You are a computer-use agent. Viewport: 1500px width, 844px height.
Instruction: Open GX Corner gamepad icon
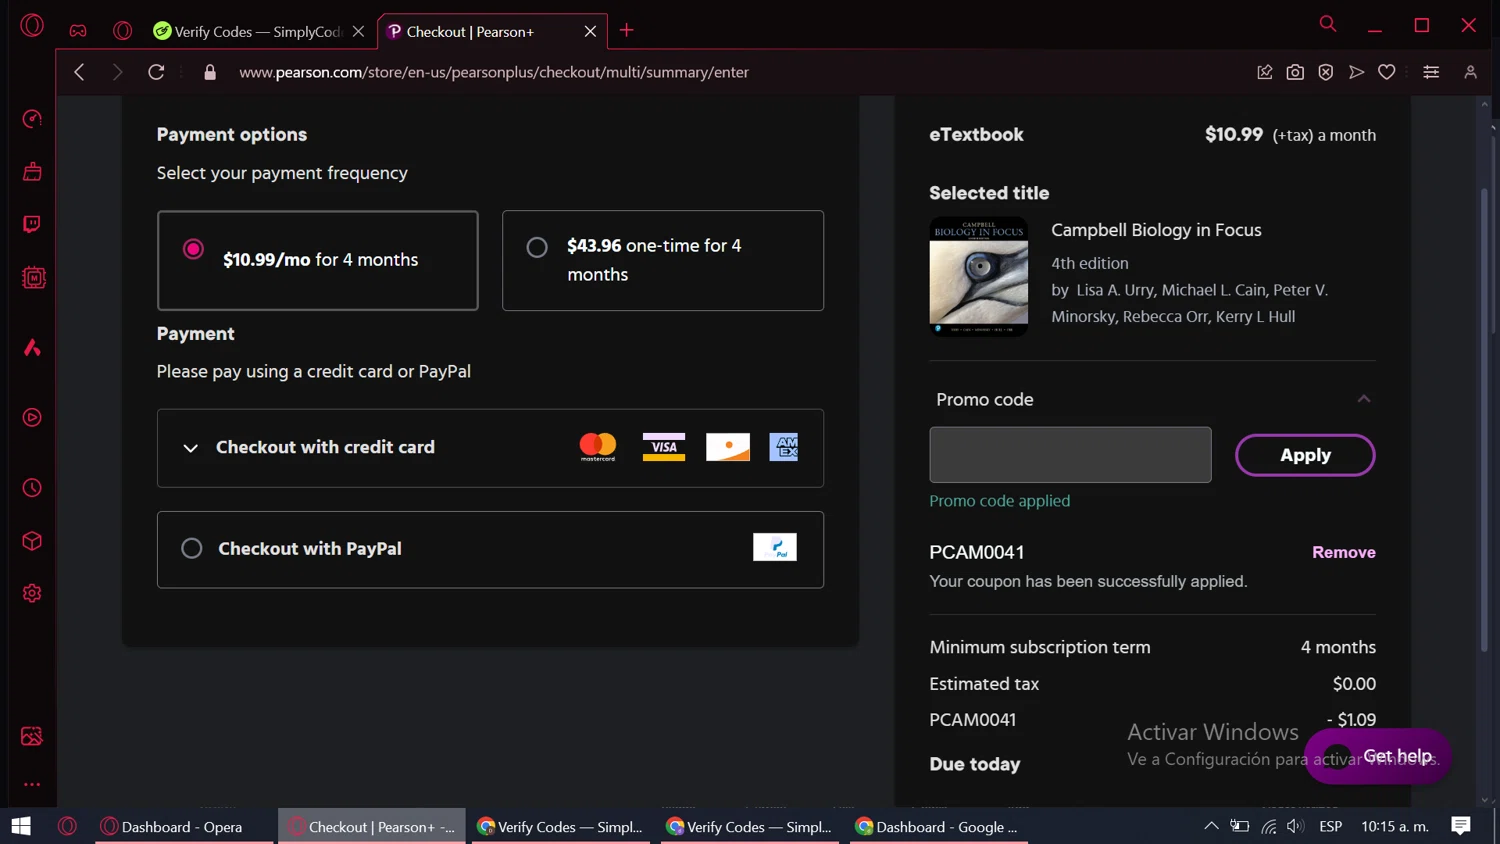(78, 31)
